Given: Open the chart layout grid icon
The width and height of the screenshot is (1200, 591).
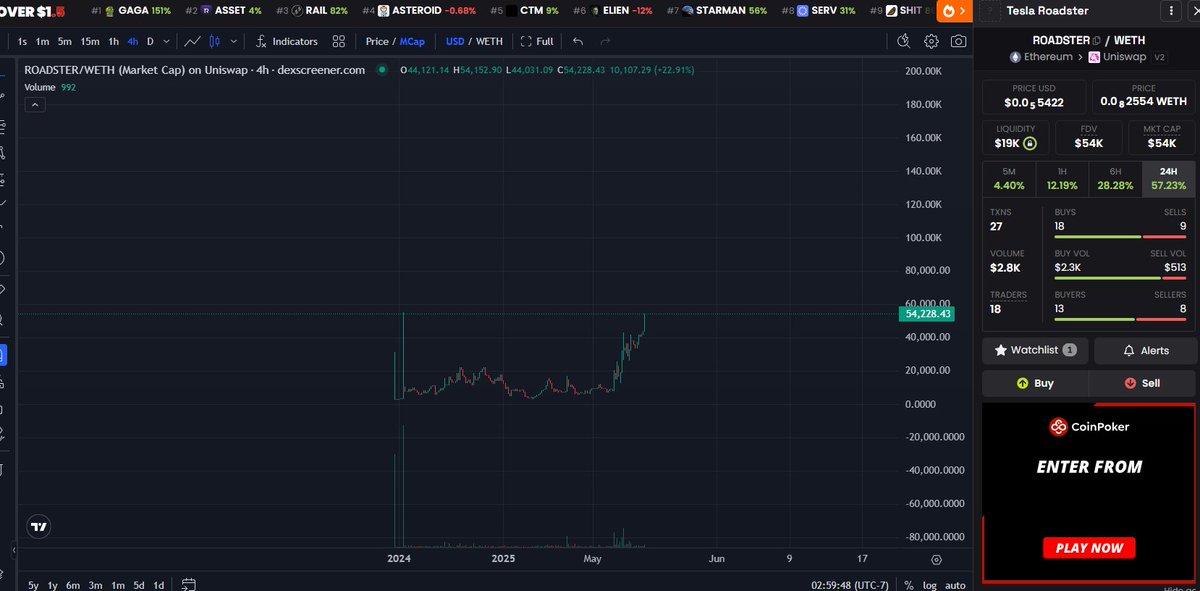Looking at the screenshot, I should pyautogui.click(x=339, y=41).
